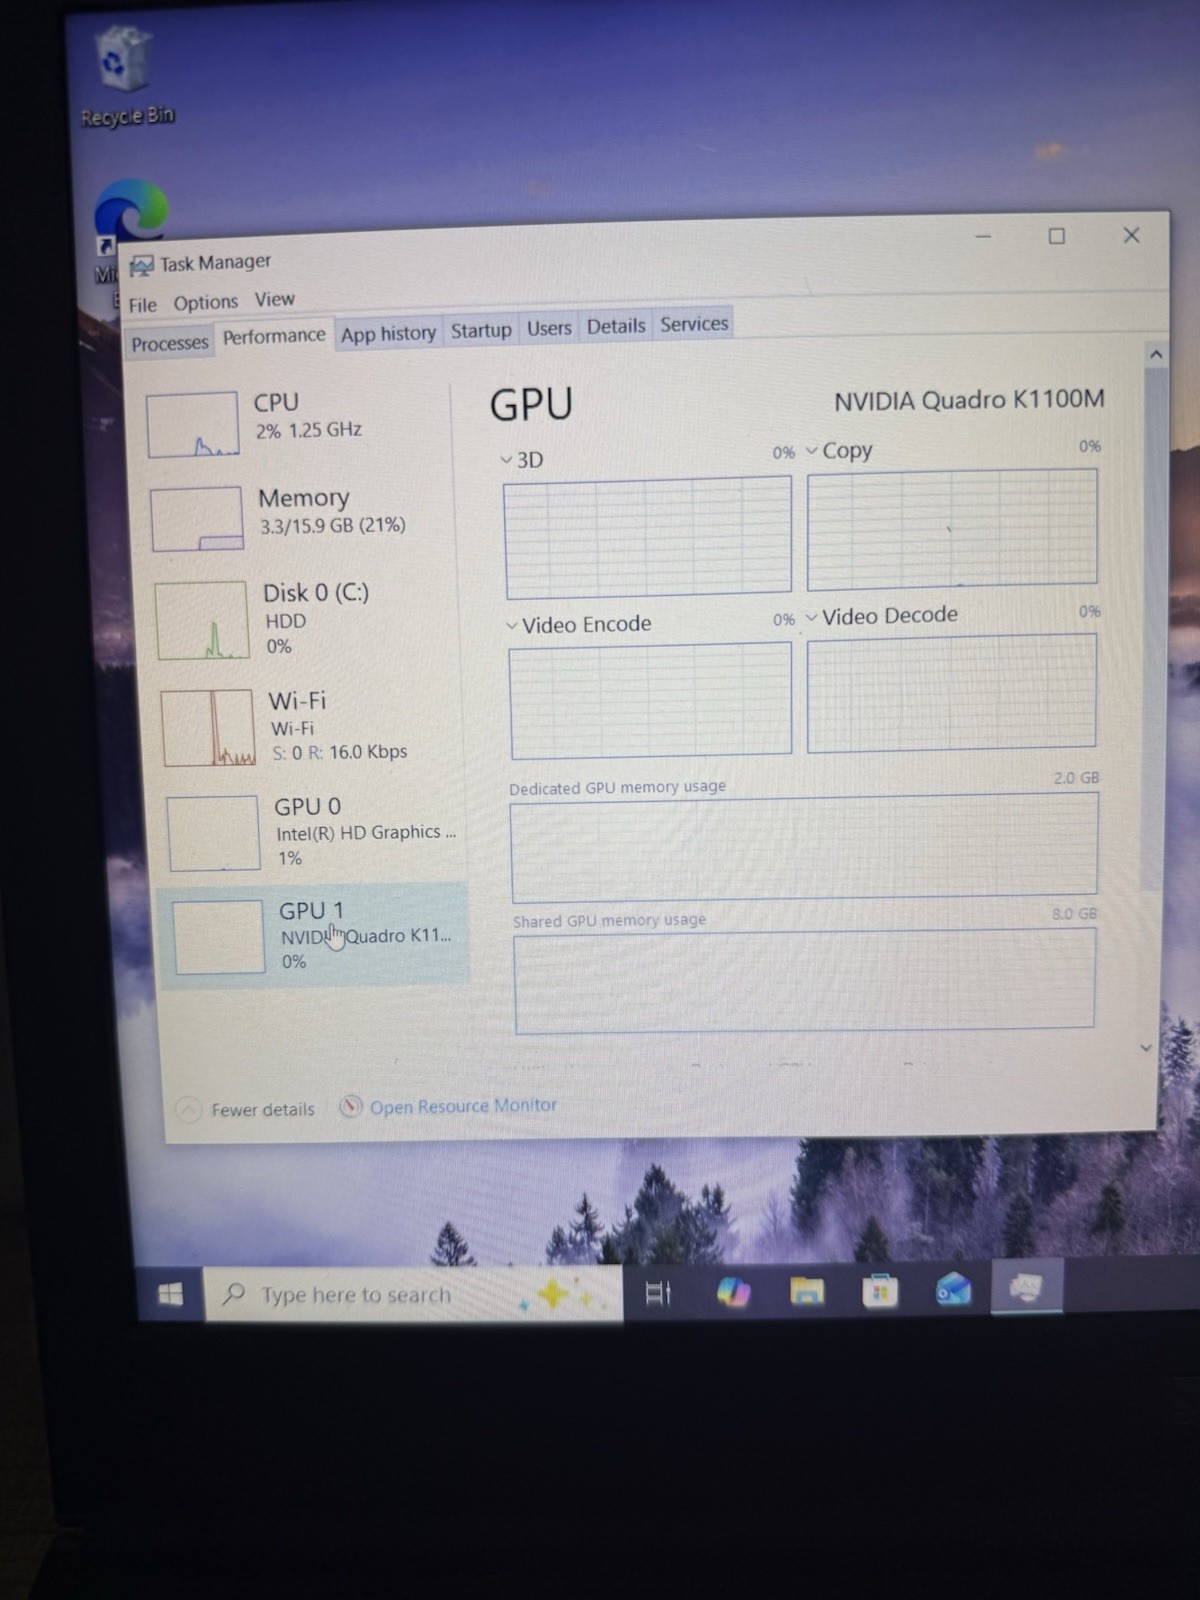Viewport: 1200px width, 1600px height.
Task: Click the Intel(R) HD Graphics text
Action: 366,832
